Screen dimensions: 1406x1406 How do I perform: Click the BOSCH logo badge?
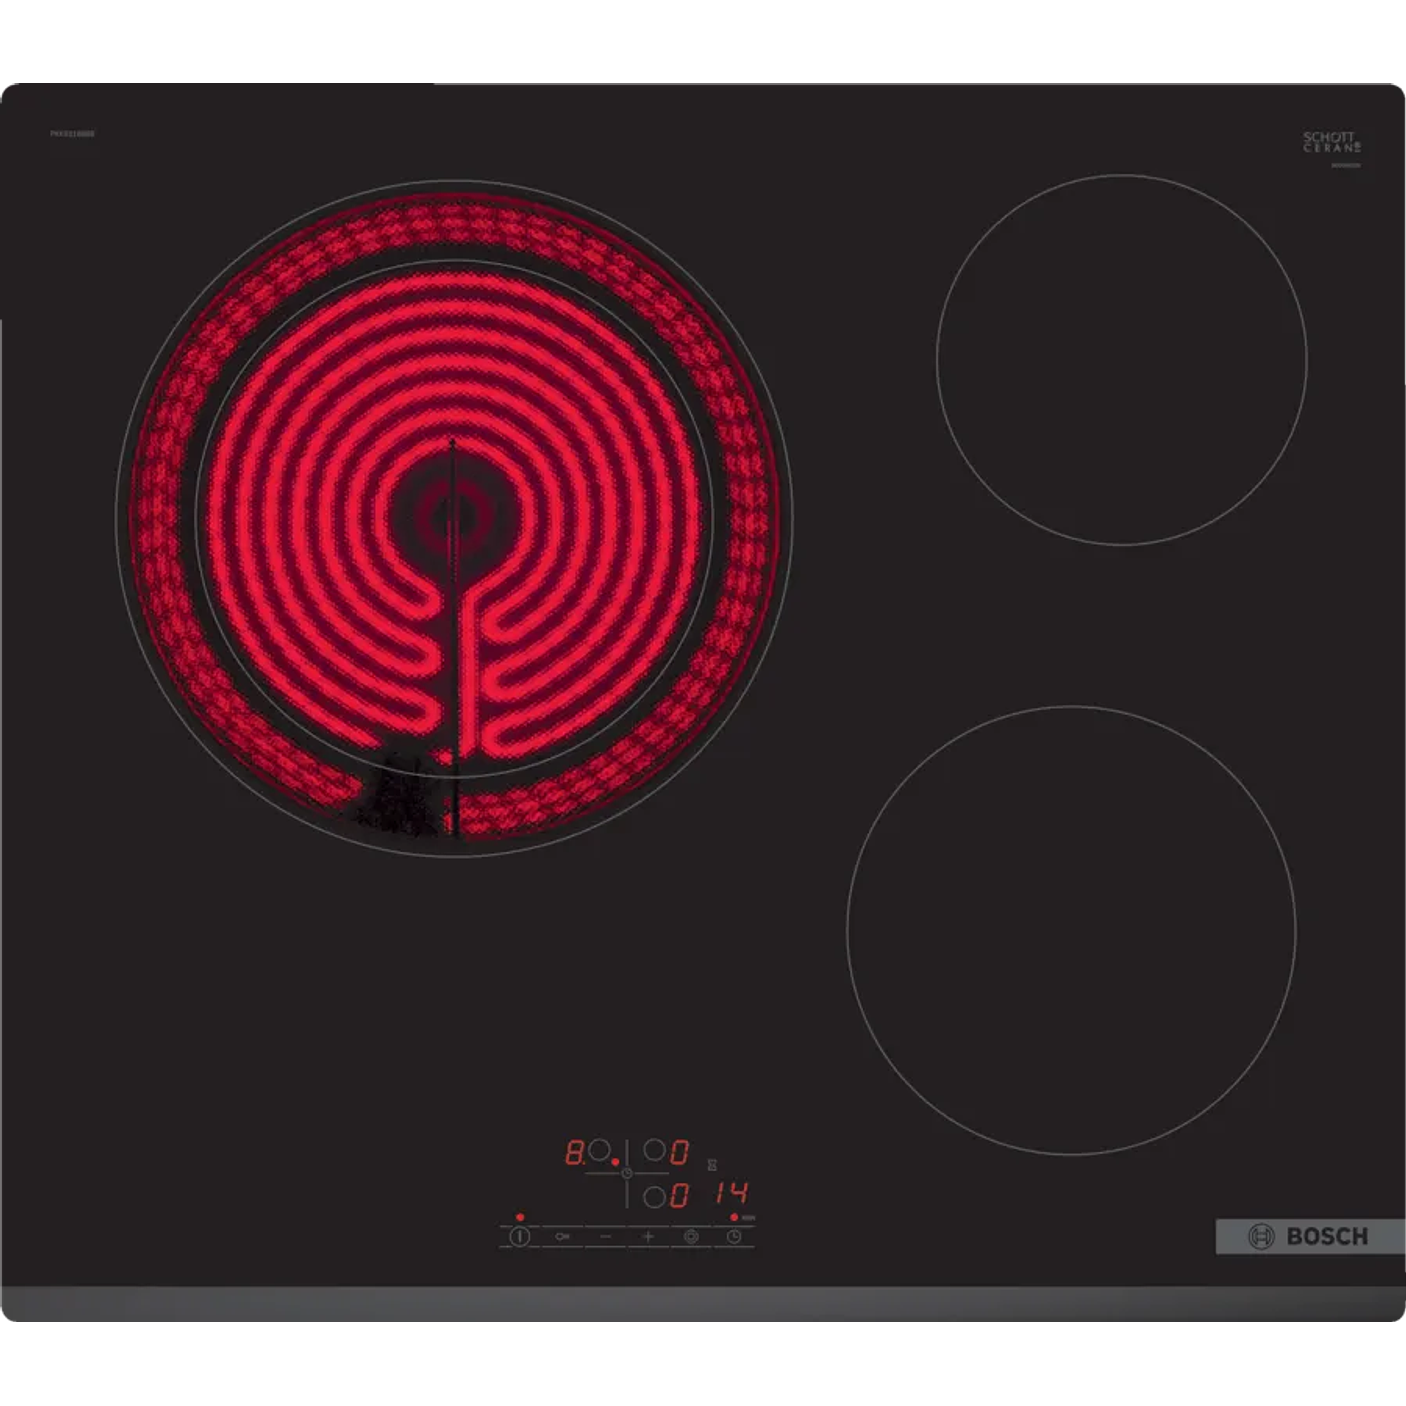pos(1309,1237)
